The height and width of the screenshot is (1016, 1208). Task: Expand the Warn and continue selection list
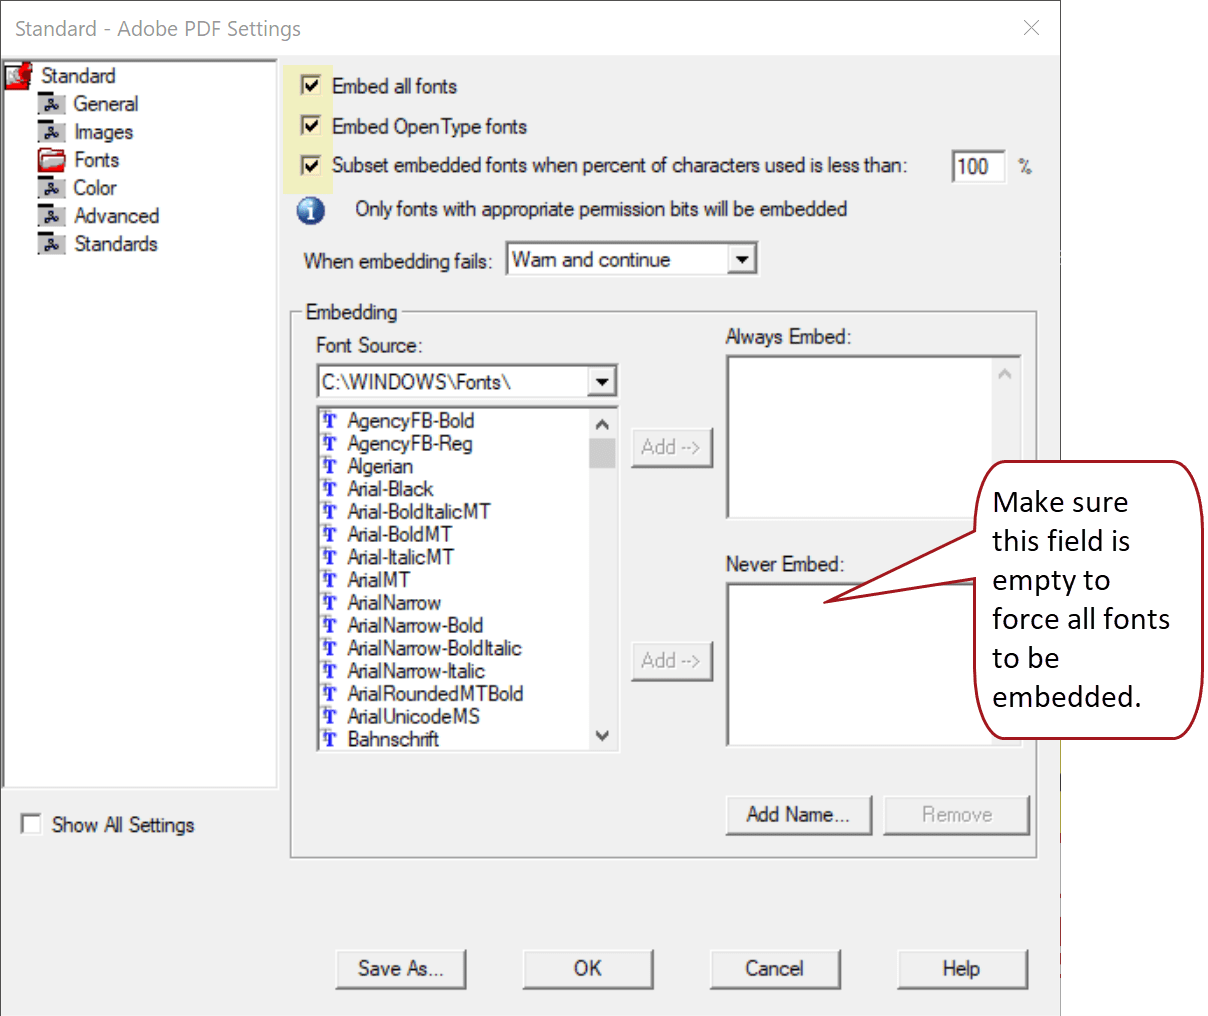click(743, 259)
